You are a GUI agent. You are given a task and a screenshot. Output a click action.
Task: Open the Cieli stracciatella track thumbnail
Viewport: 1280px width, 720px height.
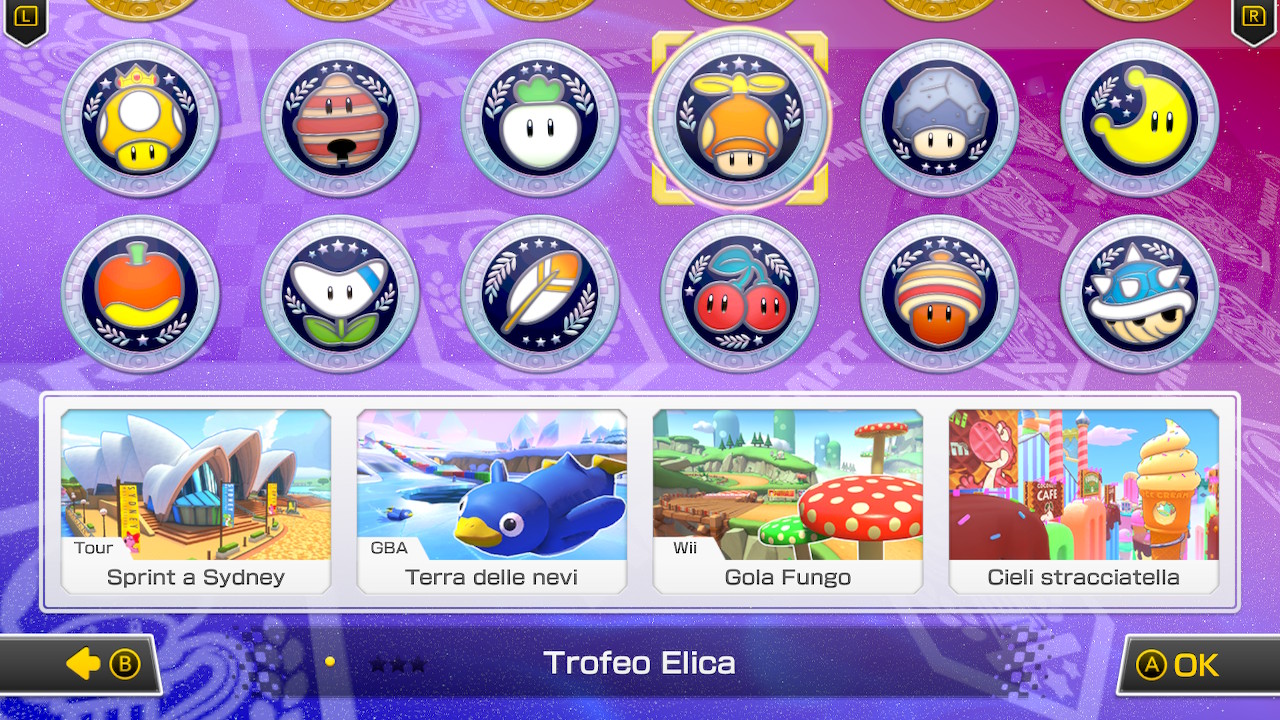1084,501
